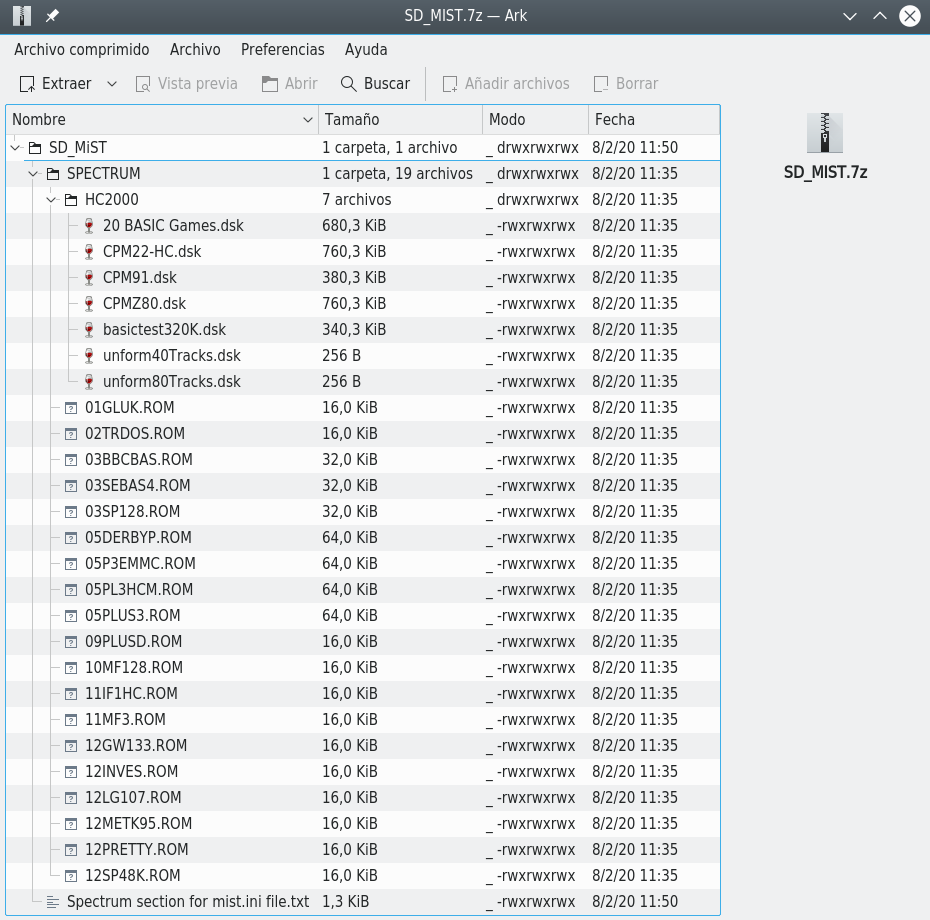Sort the list by Tamaño column
The width and height of the screenshot is (930, 920).
pos(400,120)
